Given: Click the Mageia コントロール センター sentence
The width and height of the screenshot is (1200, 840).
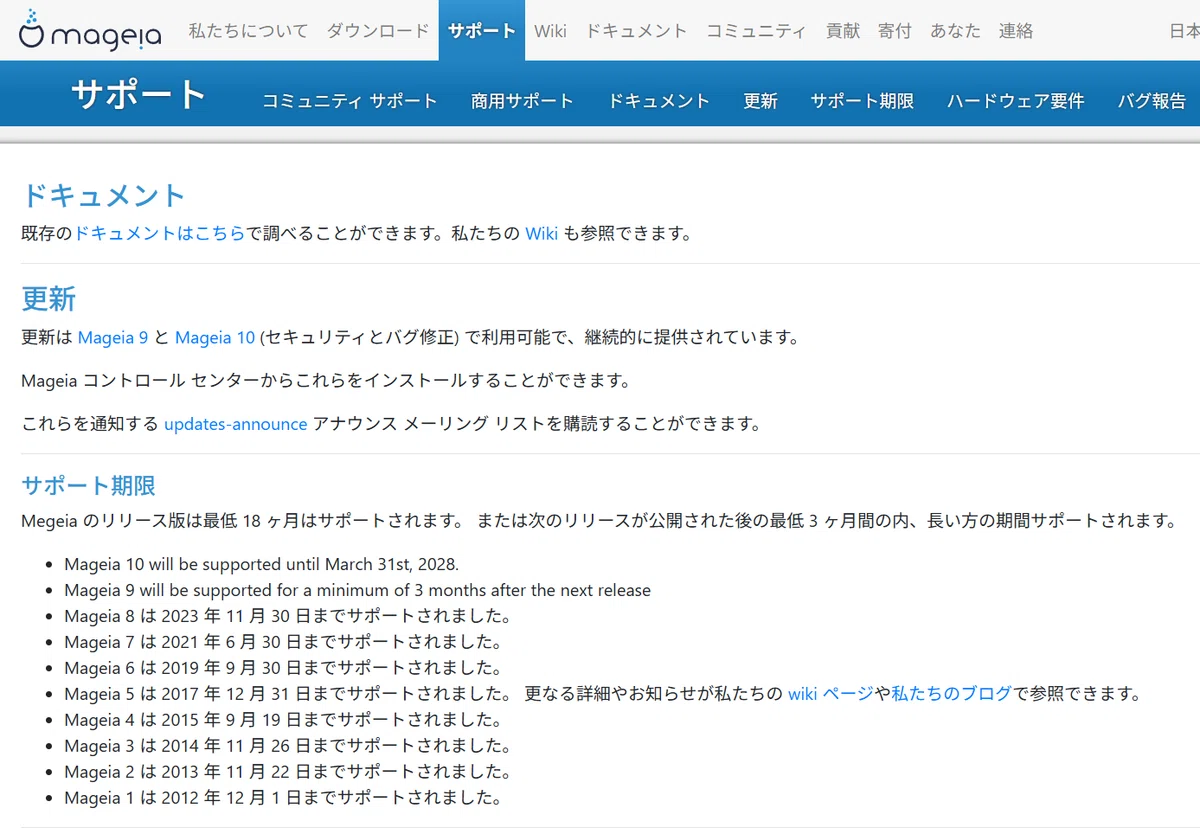Looking at the screenshot, I should click(326, 381).
